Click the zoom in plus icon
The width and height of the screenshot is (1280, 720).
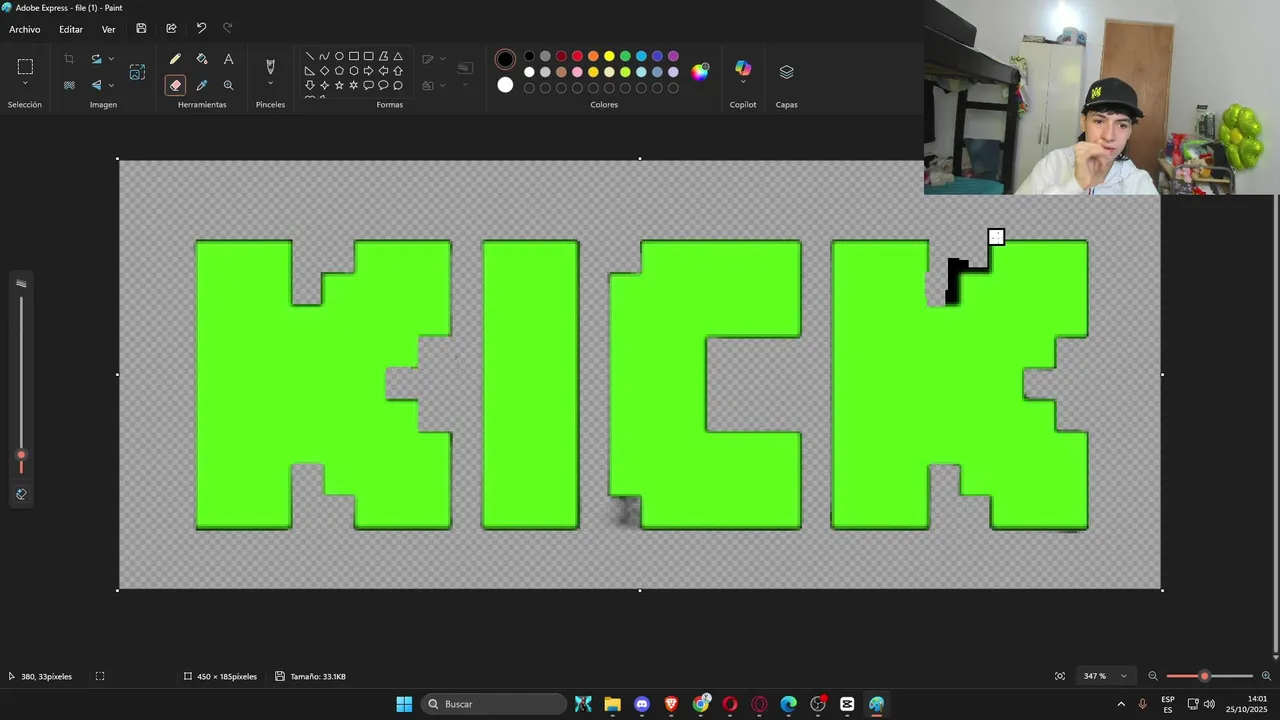click(1266, 676)
